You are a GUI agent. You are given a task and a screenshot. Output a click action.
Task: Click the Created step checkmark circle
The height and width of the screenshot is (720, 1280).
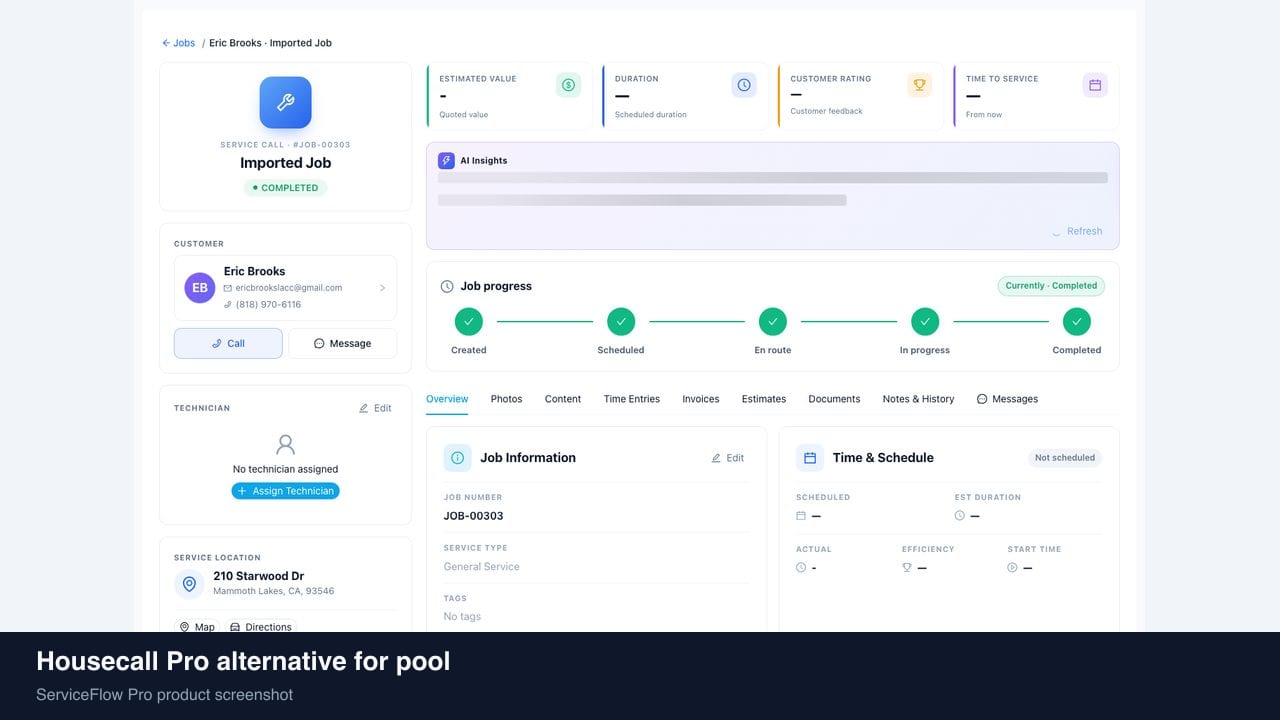pos(468,321)
